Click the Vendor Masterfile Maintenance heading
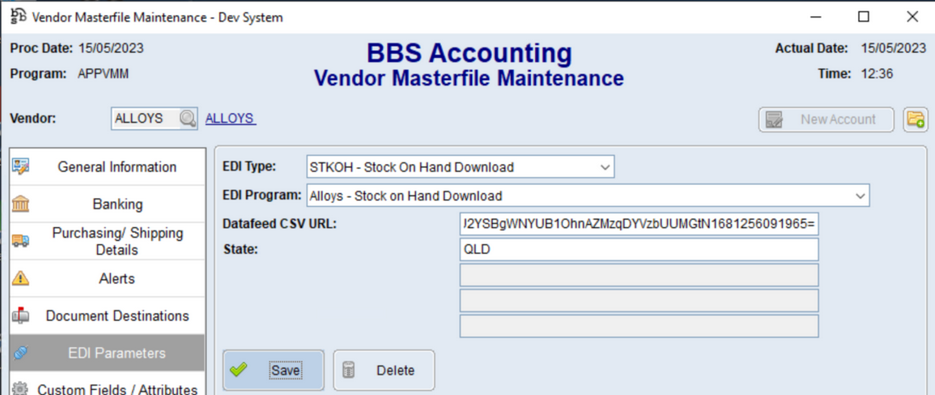This screenshot has height=395, width=935. tap(469, 78)
